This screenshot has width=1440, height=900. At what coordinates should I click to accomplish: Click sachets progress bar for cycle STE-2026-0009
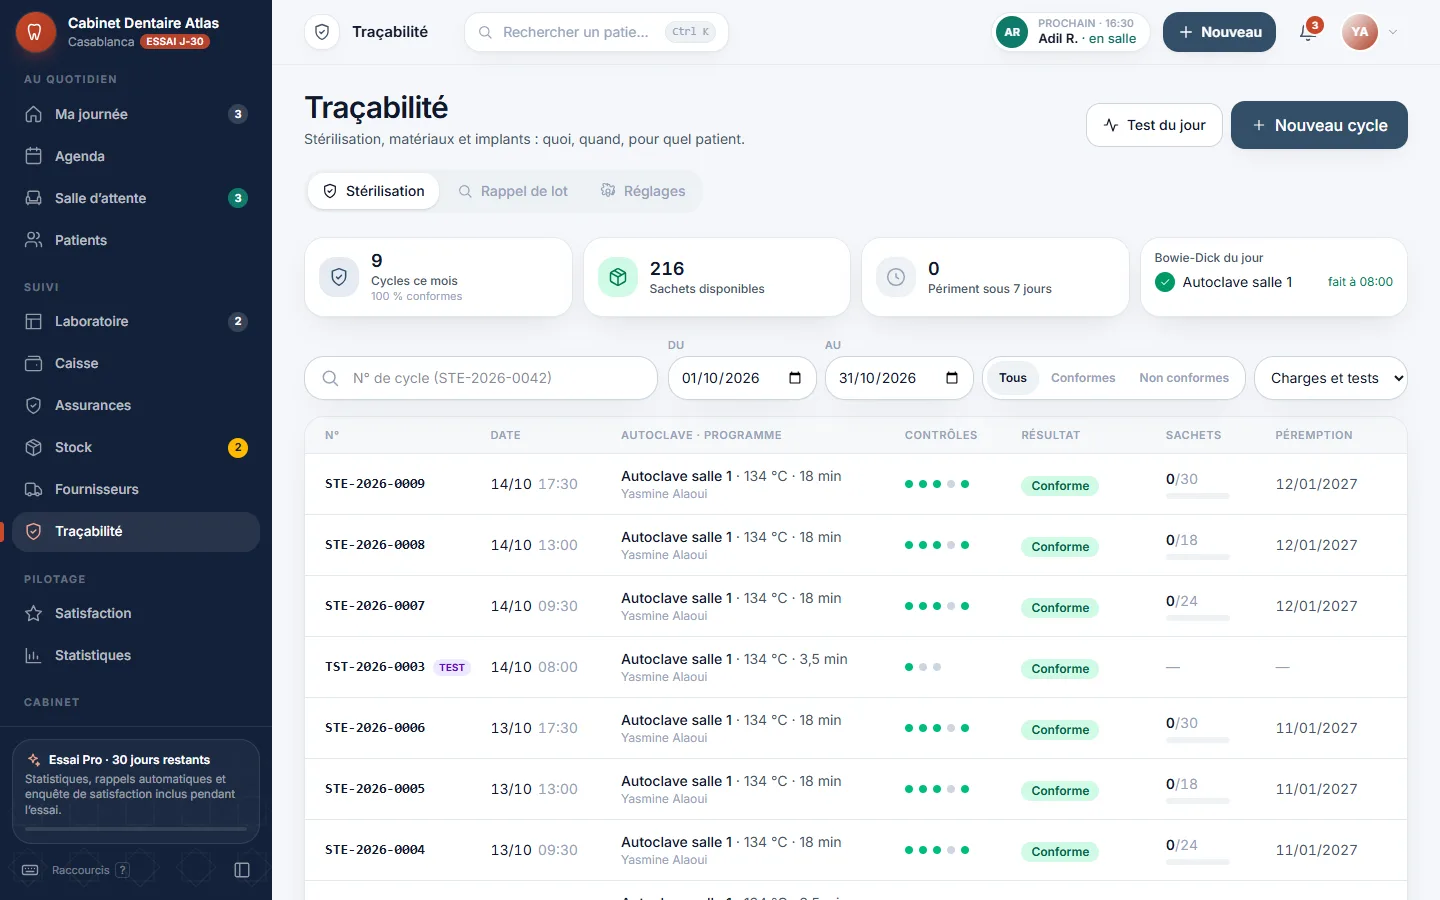tap(1198, 496)
